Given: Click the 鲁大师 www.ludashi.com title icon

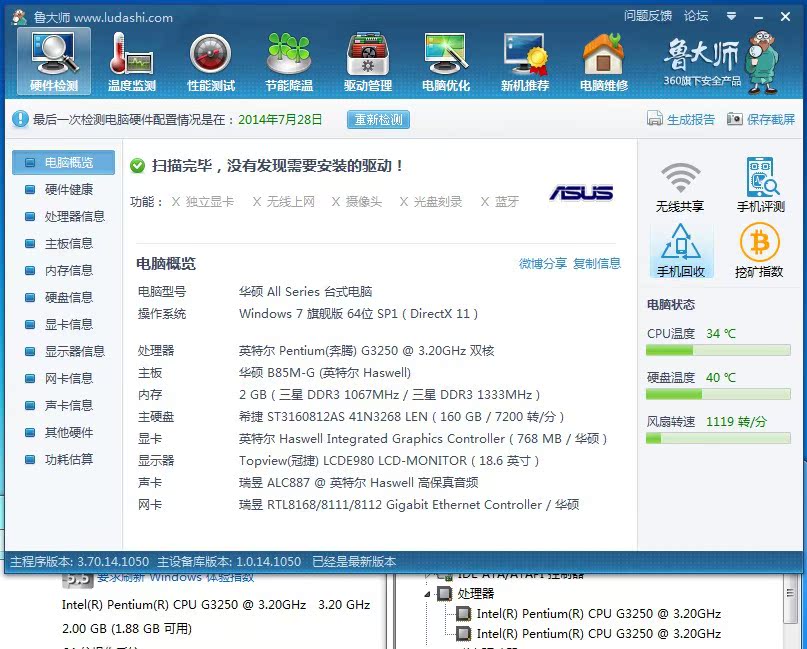Looking at the screenshot, I should point(20,17).
